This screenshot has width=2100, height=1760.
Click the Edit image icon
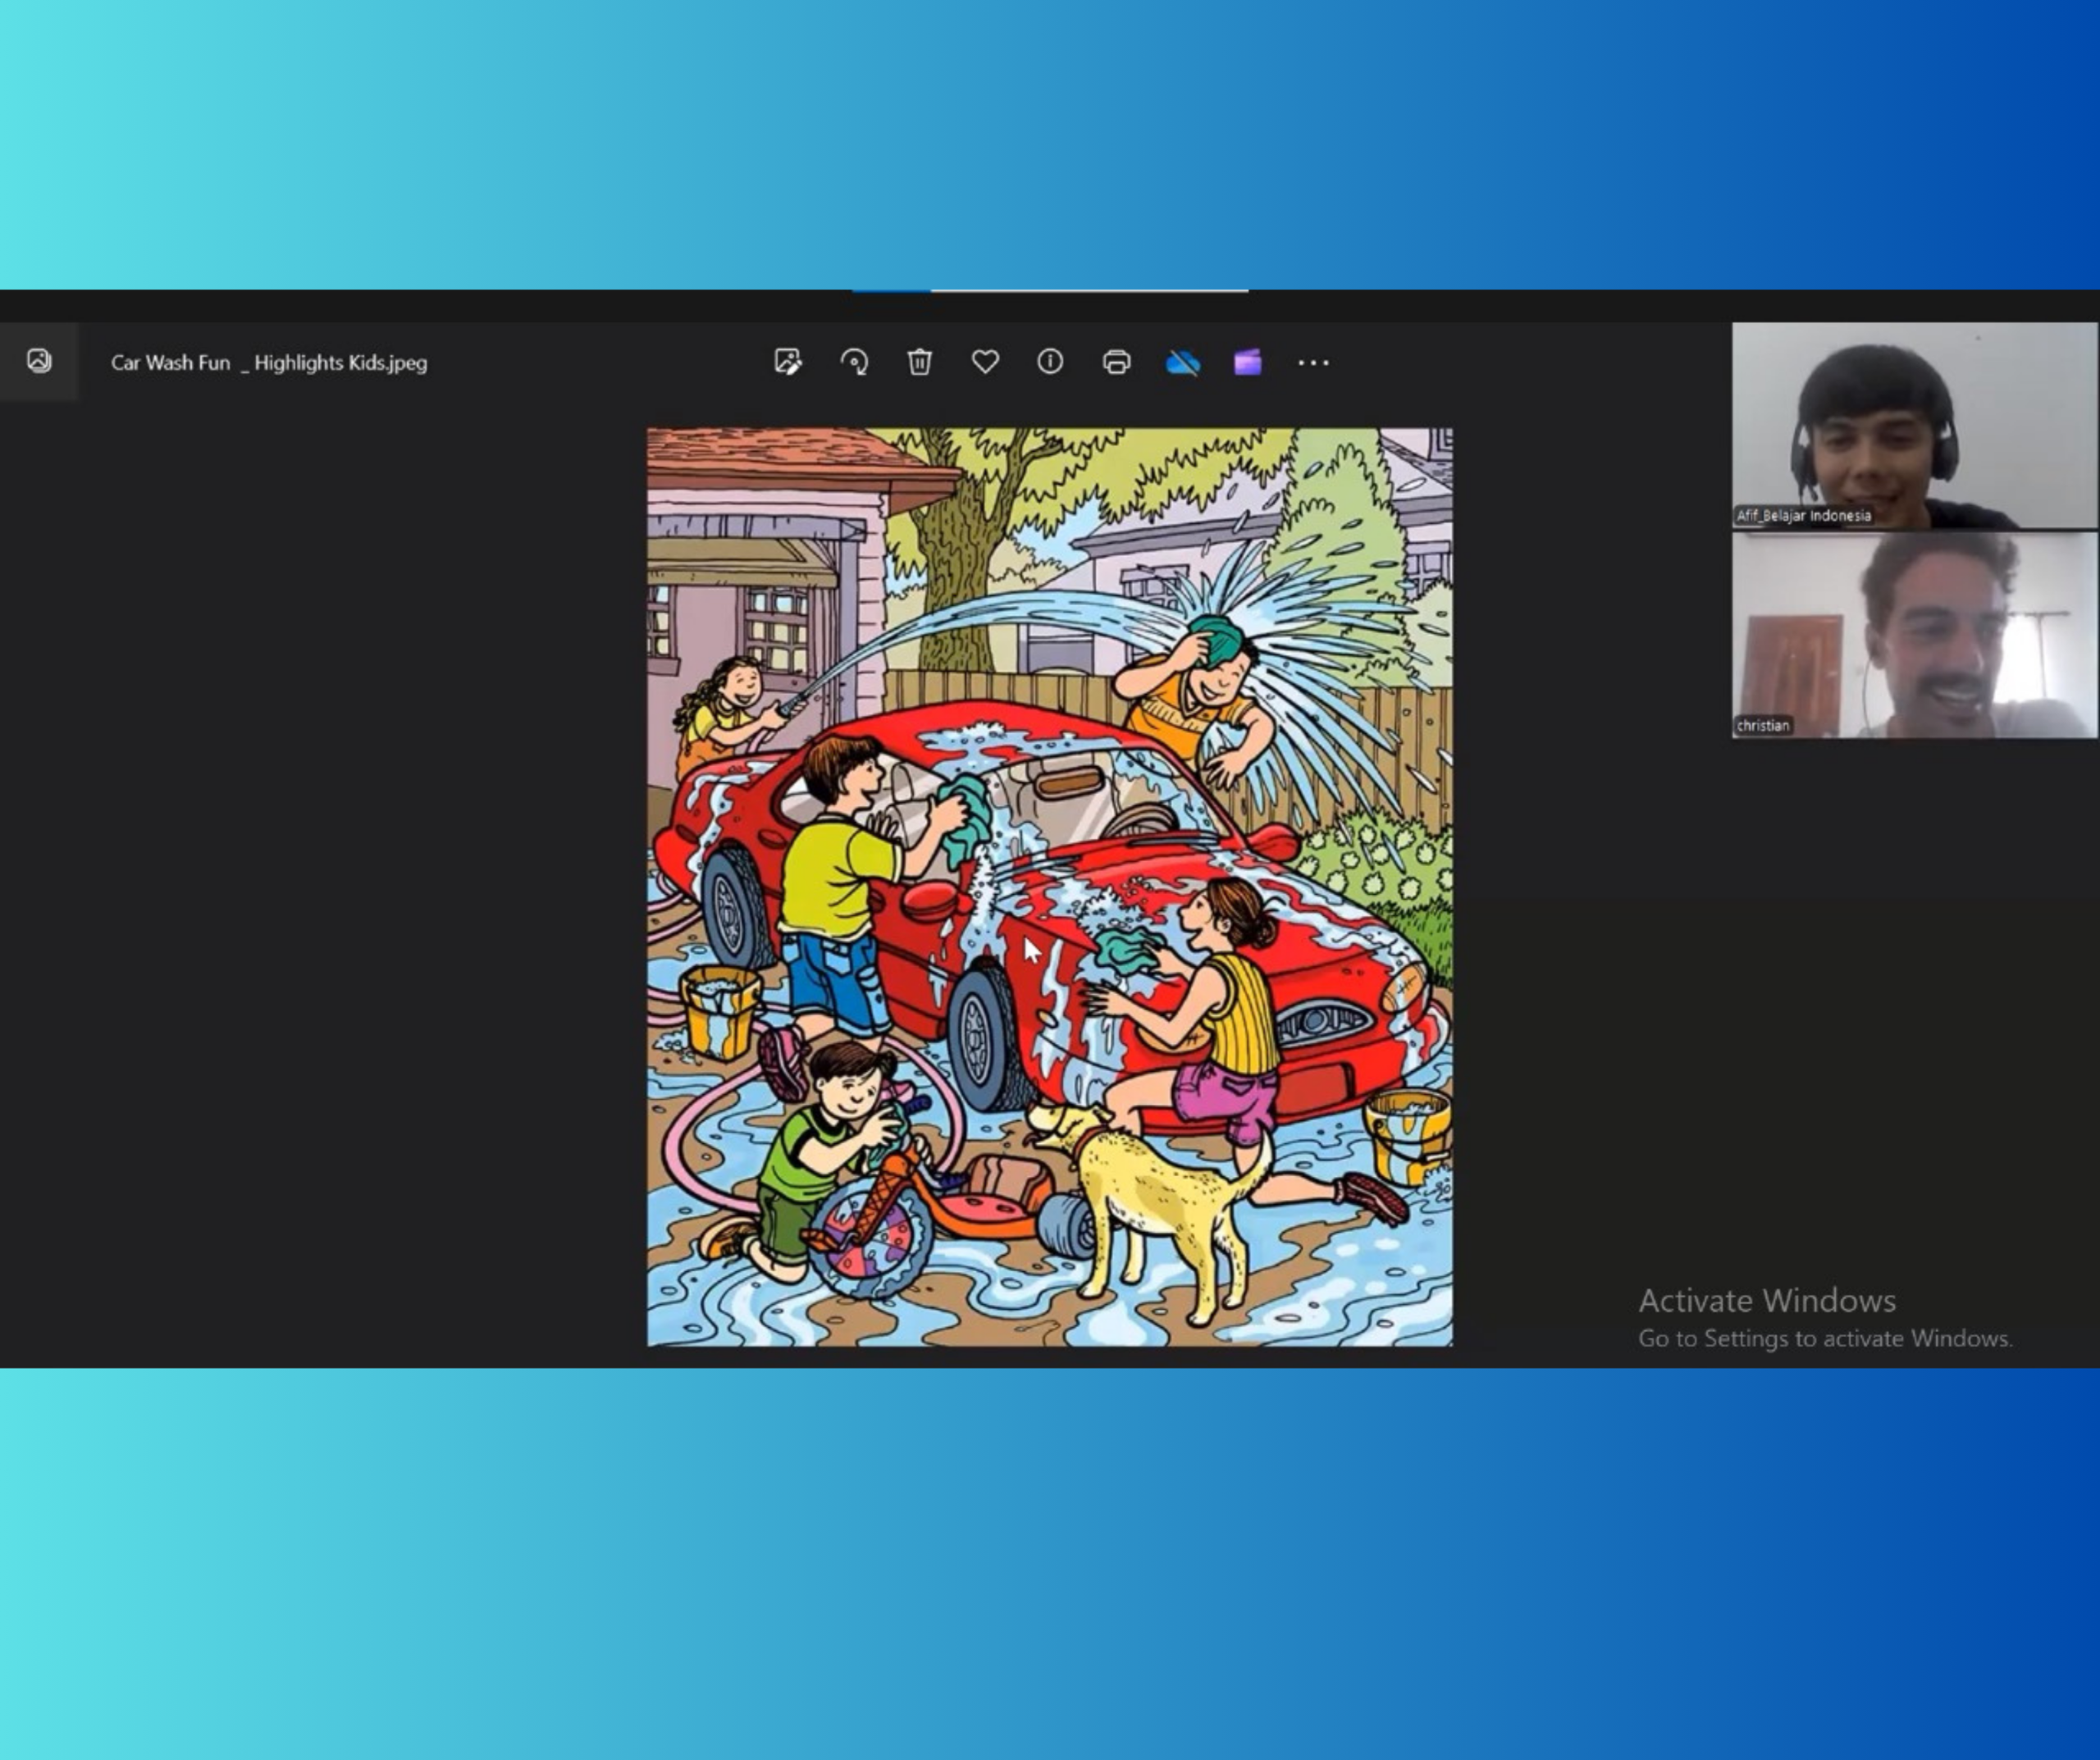point(788,362)
